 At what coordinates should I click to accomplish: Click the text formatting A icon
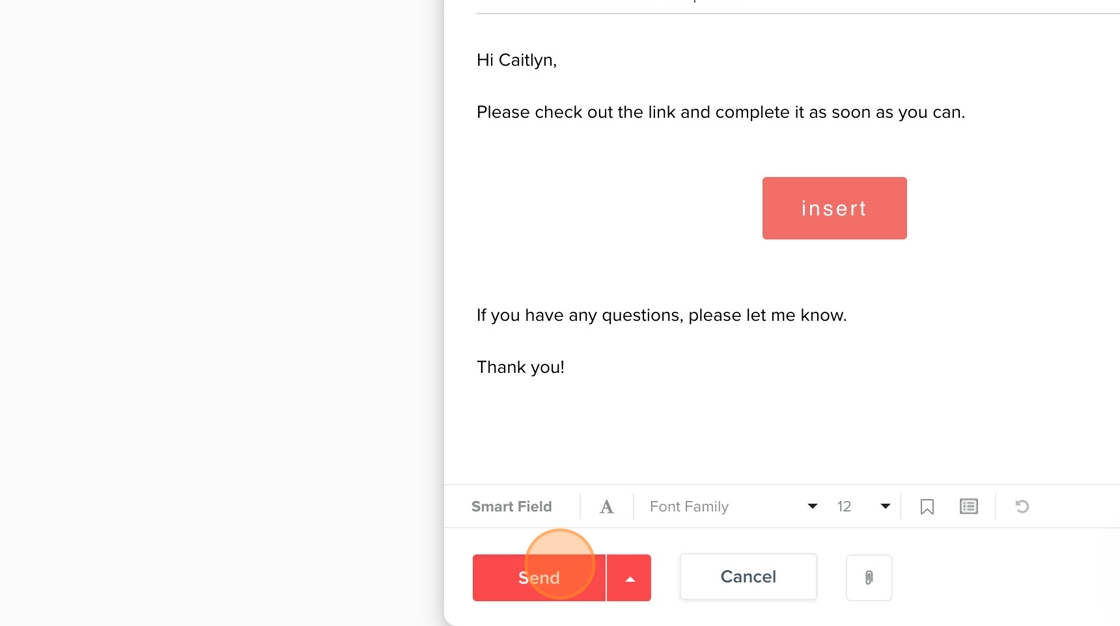tap(606, 507)
